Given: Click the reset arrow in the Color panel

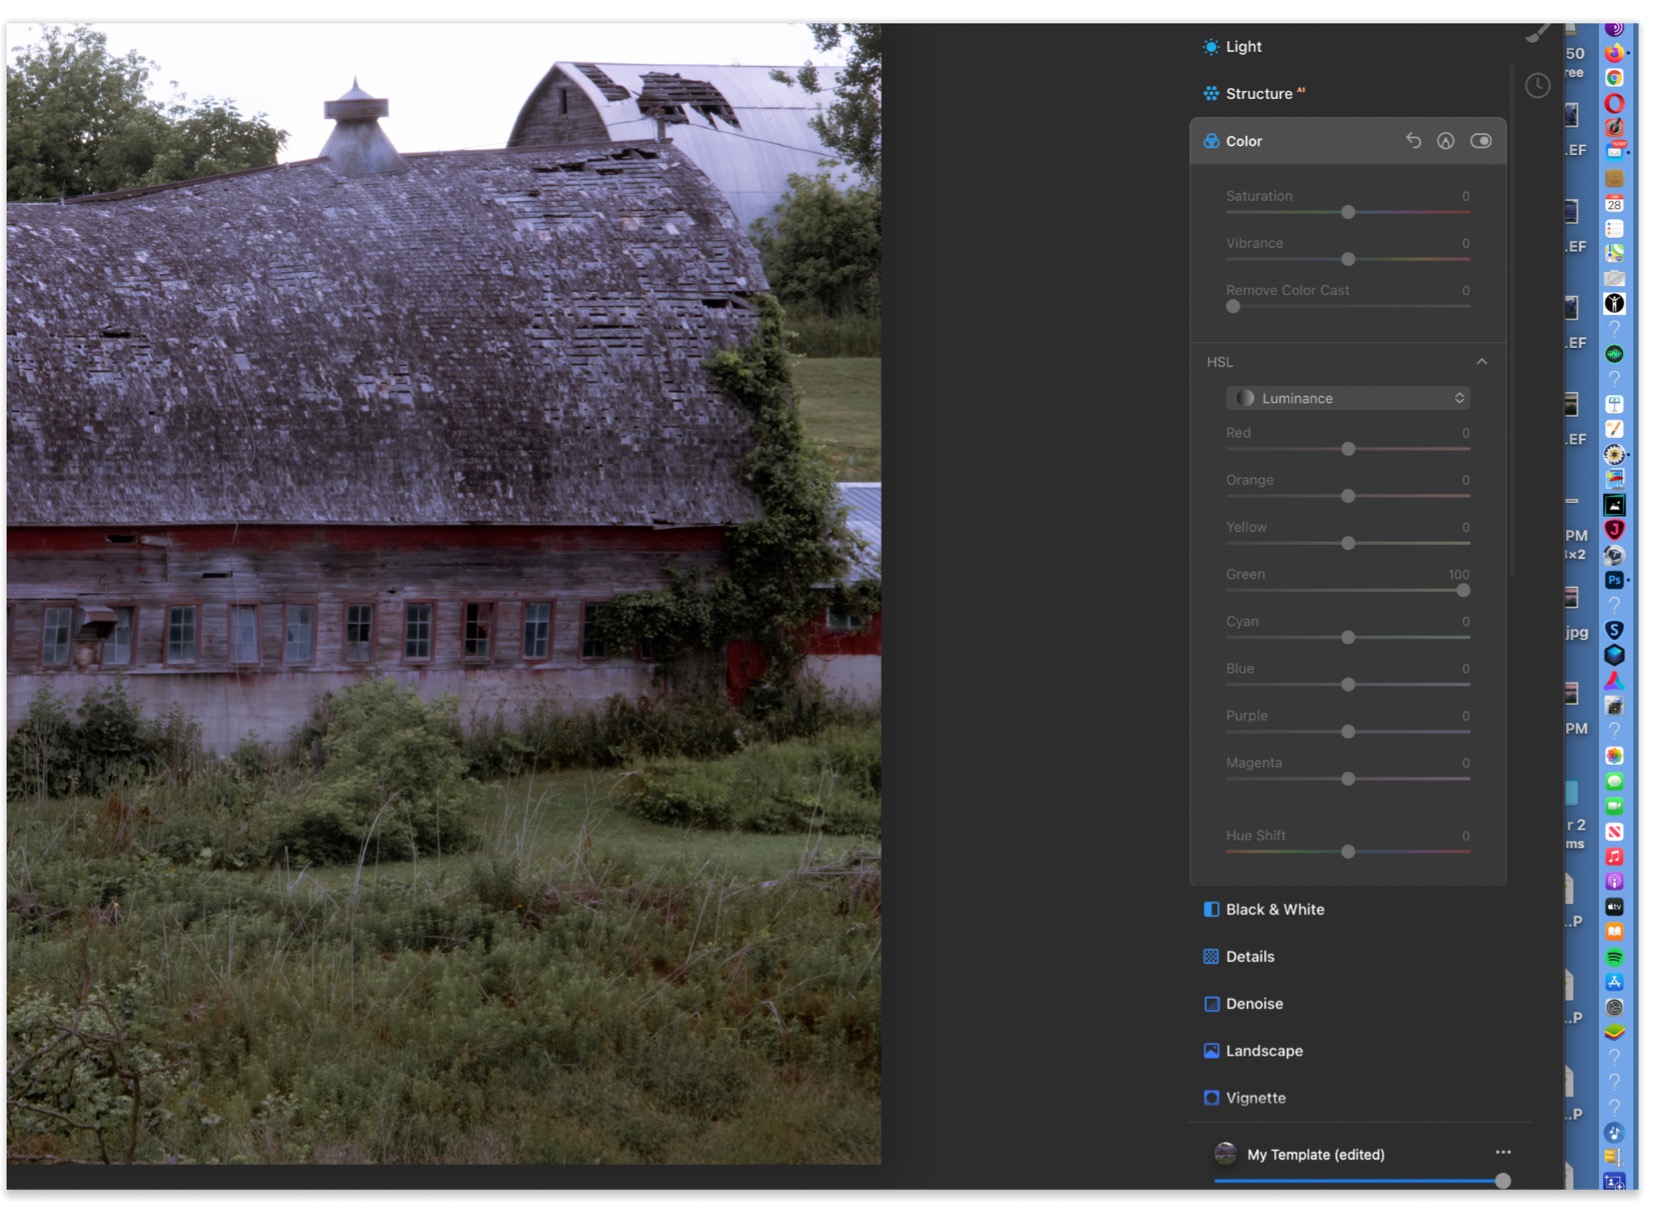Looking at the screenshot, I should (x=1414, y=141).
